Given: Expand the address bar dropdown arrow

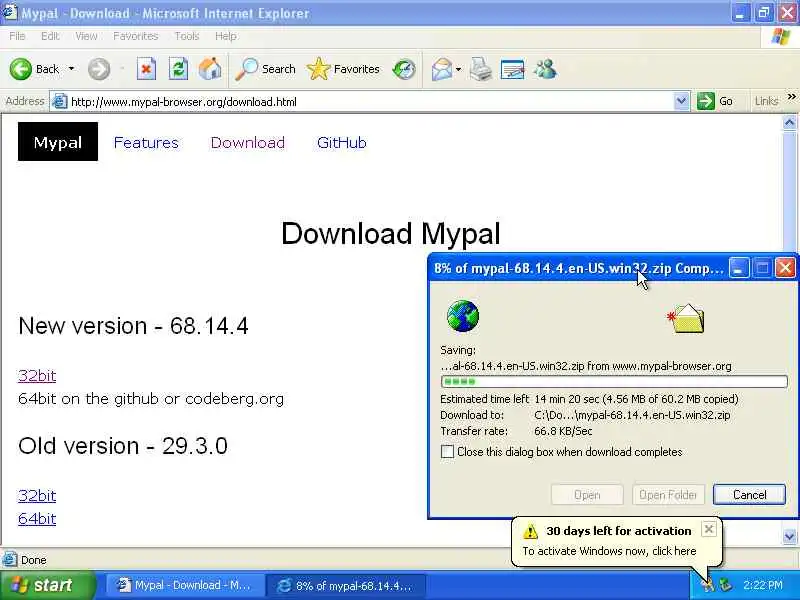Looking at the screenshot, I should click(x=681, y=102).
